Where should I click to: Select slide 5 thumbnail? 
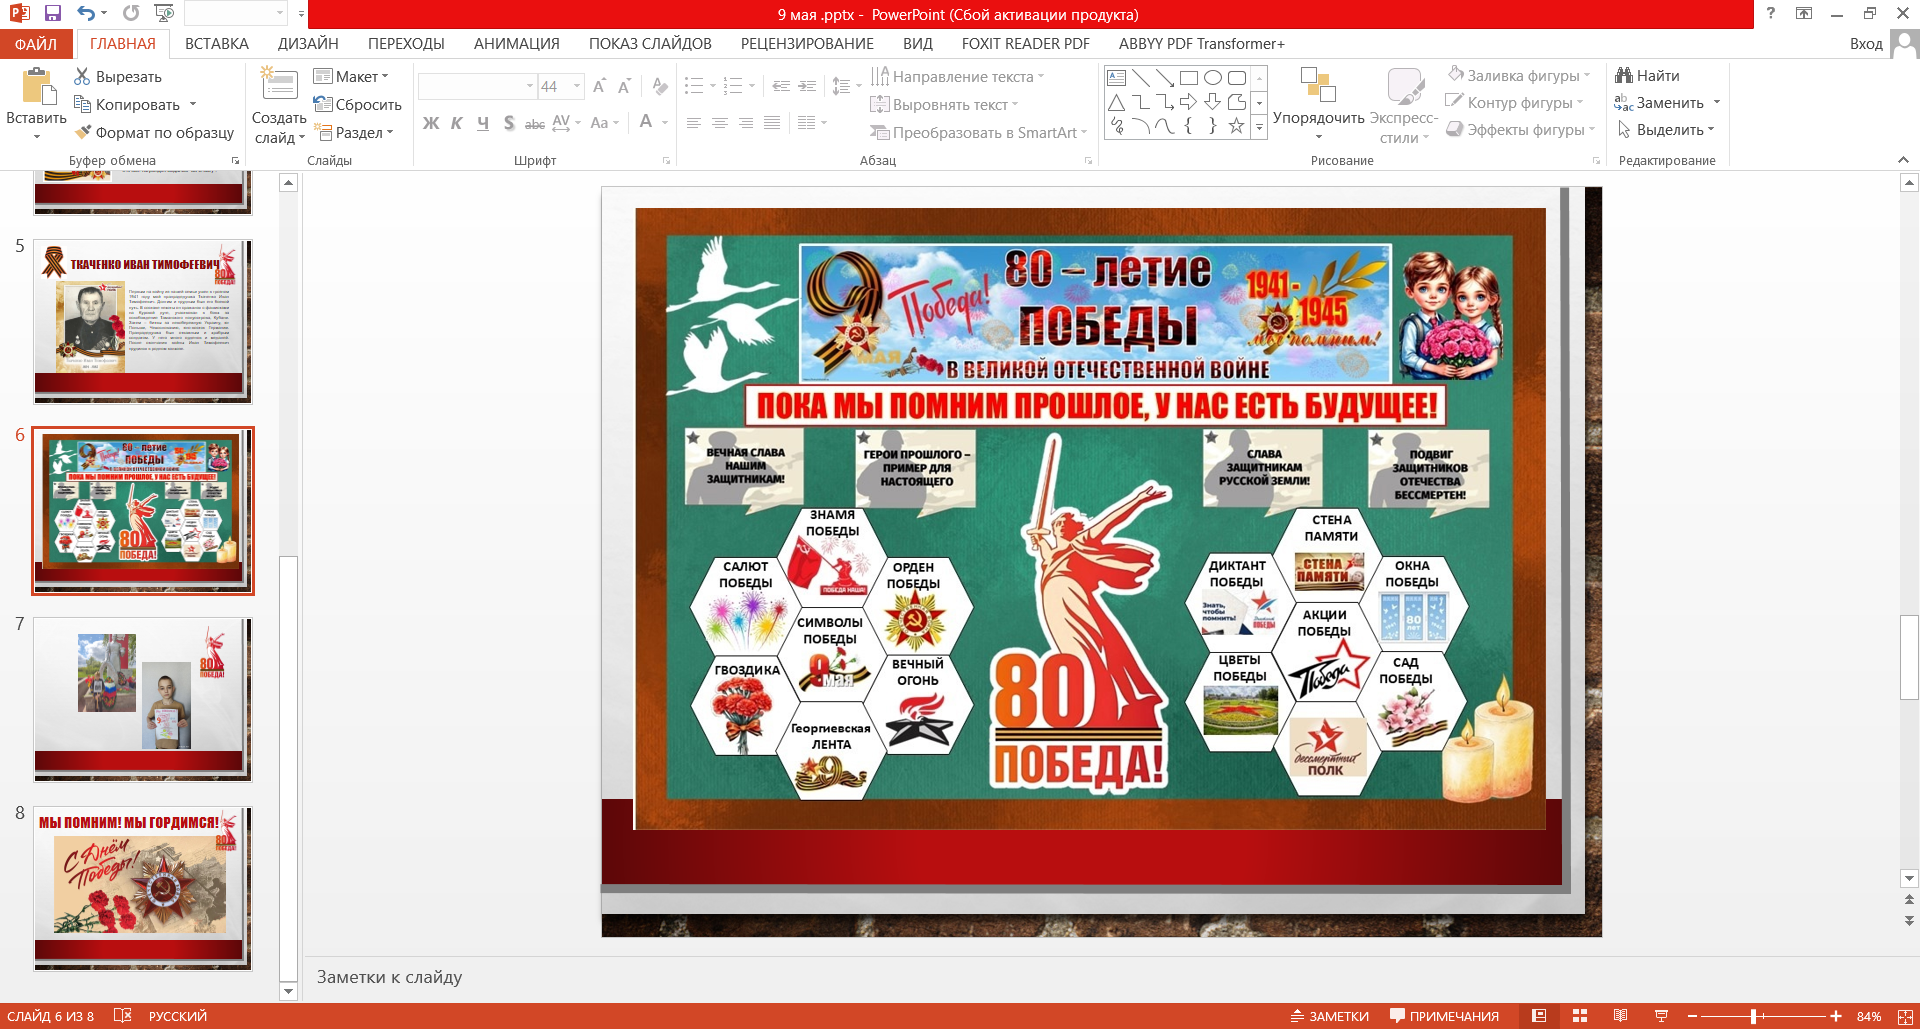click(x=143, y=321)
